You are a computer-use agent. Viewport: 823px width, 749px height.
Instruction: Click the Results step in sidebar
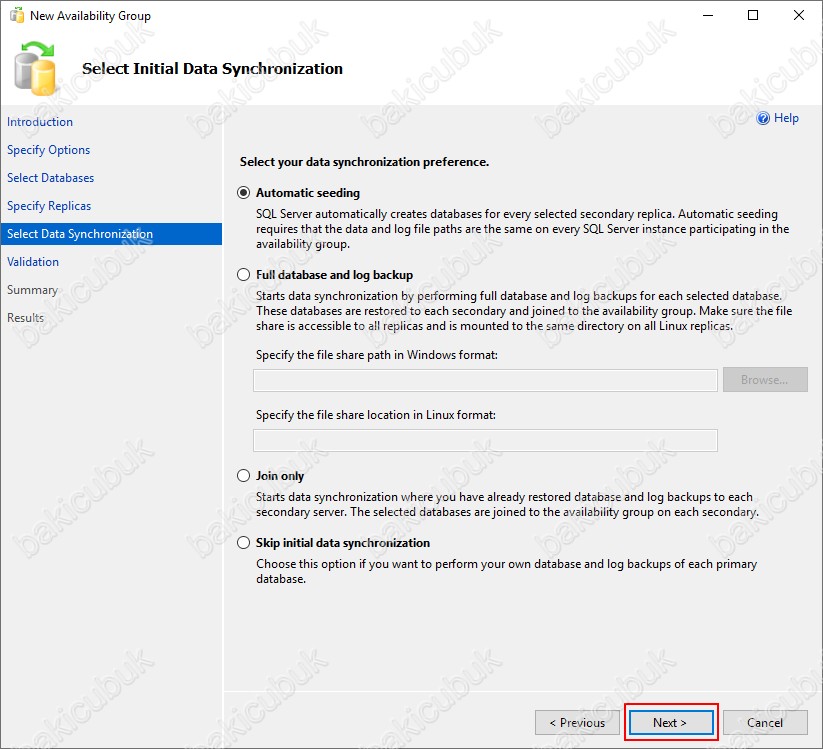pos(25,318)
